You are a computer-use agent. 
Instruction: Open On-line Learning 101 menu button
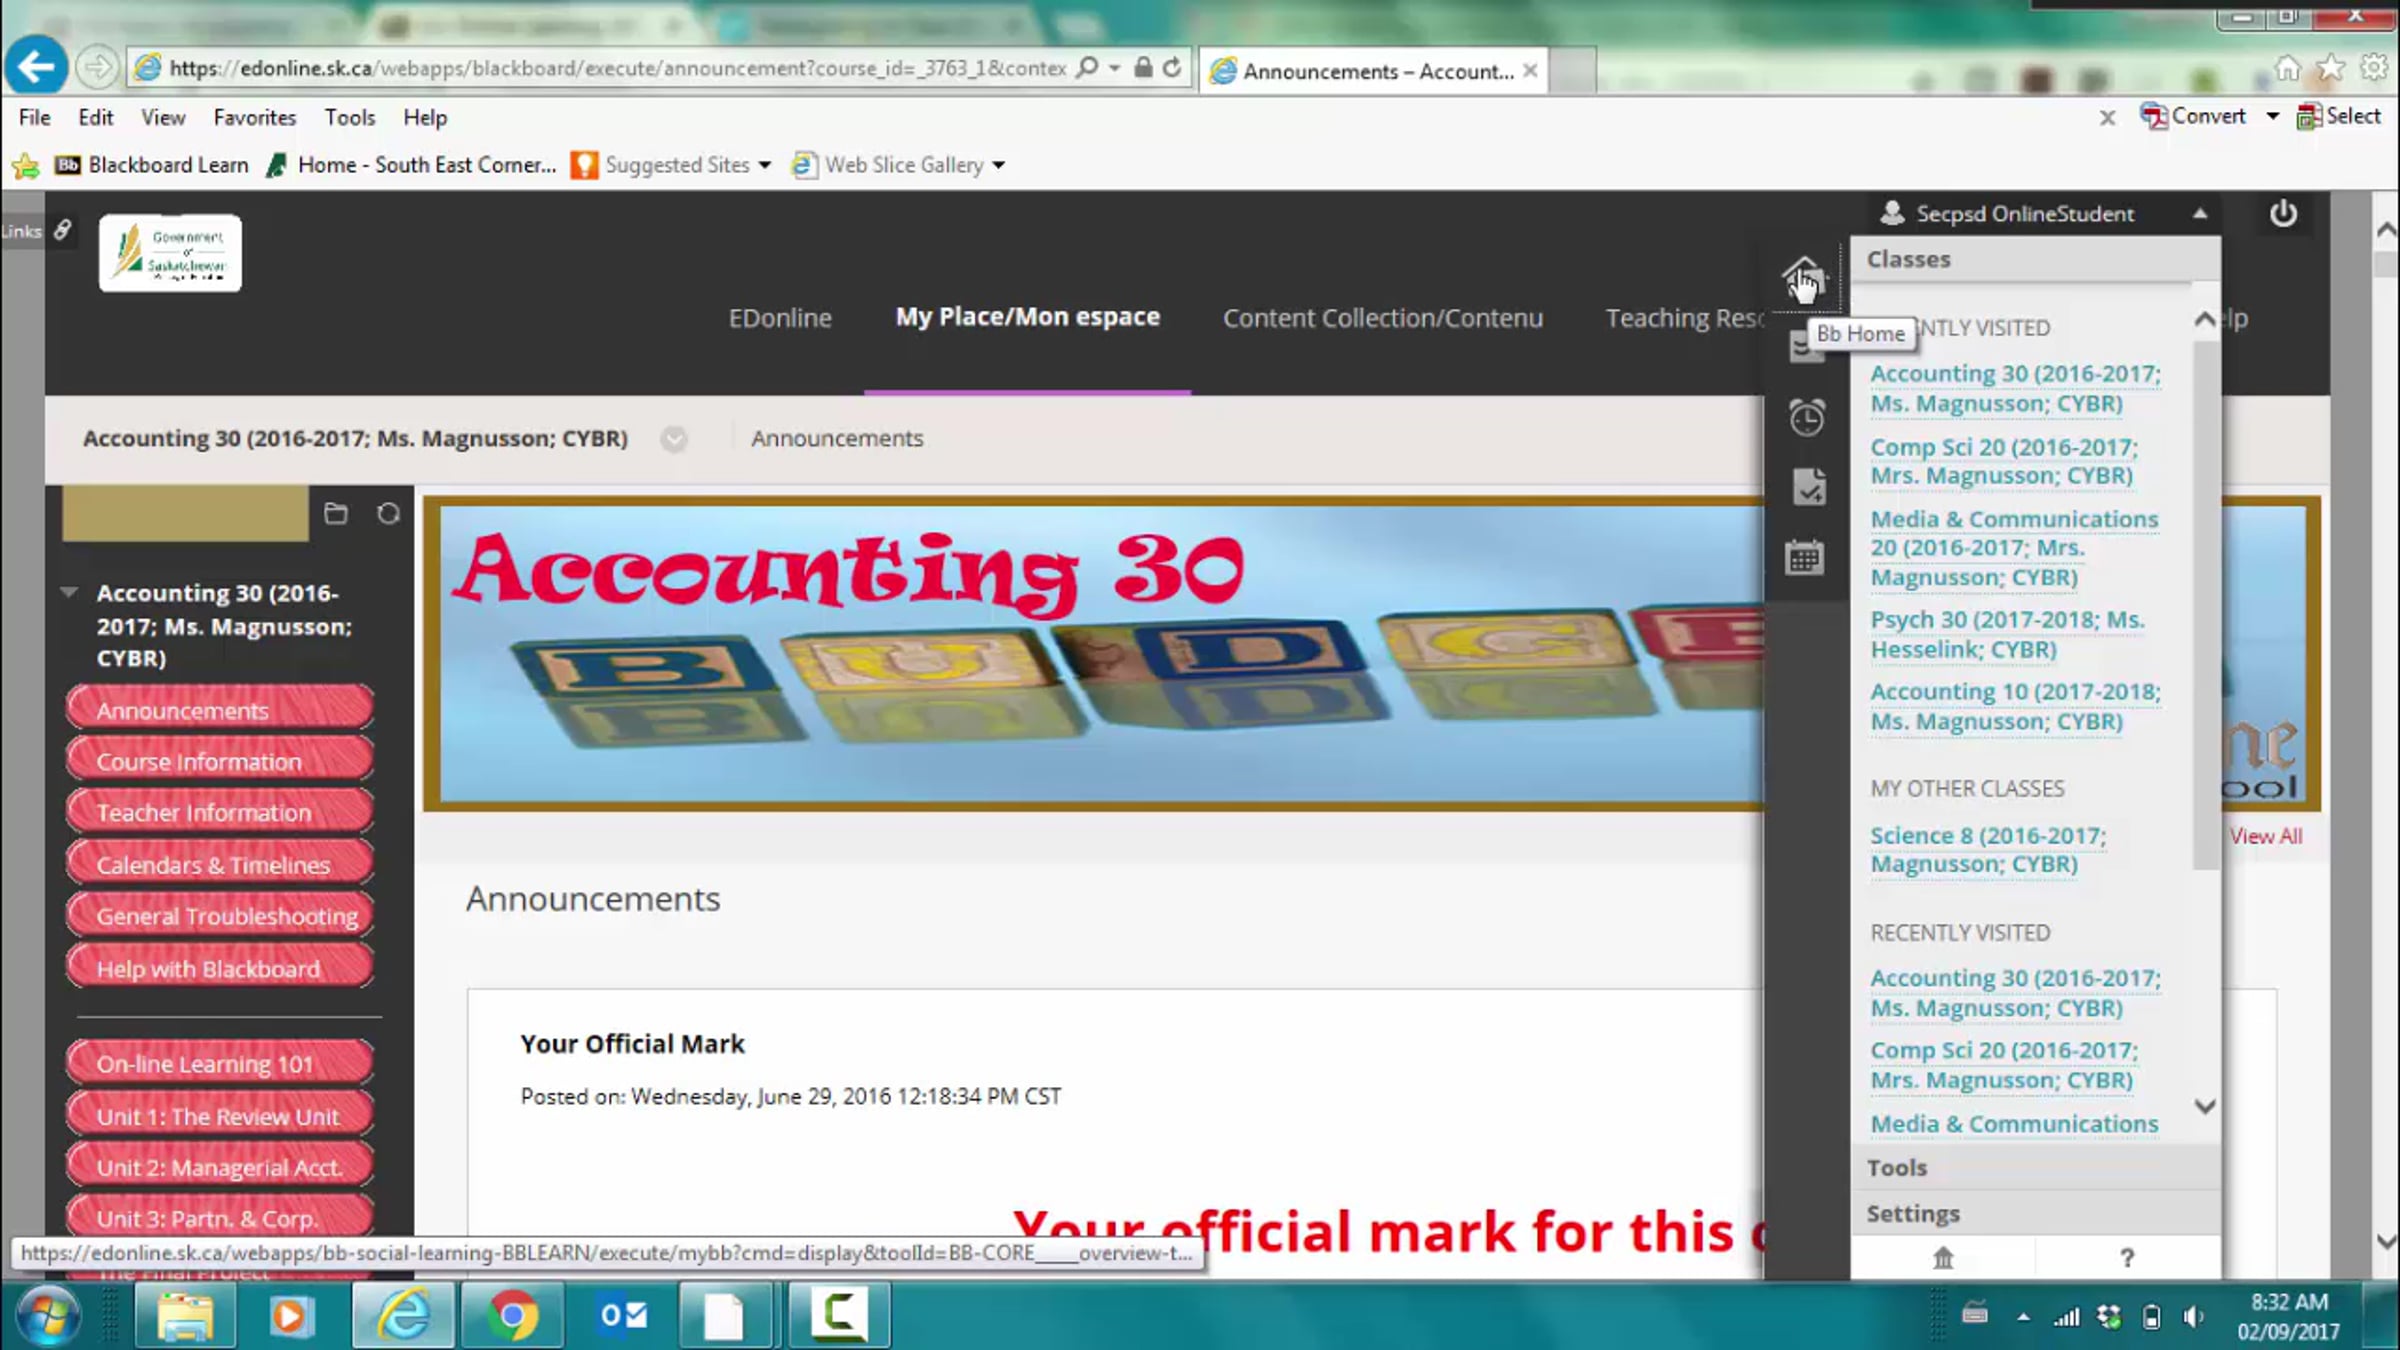tap(220, 1063)
